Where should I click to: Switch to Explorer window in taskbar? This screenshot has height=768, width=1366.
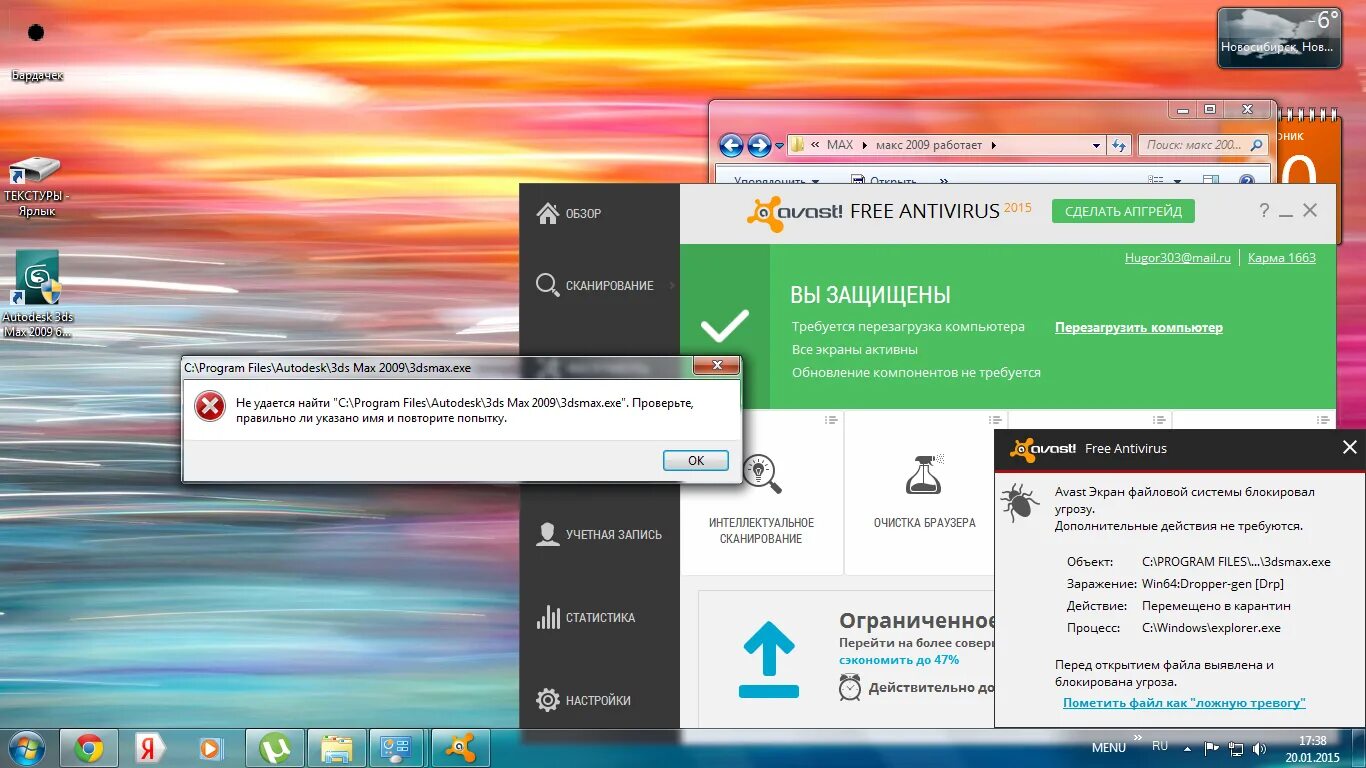pyautogui.click(x=336, y=747)
